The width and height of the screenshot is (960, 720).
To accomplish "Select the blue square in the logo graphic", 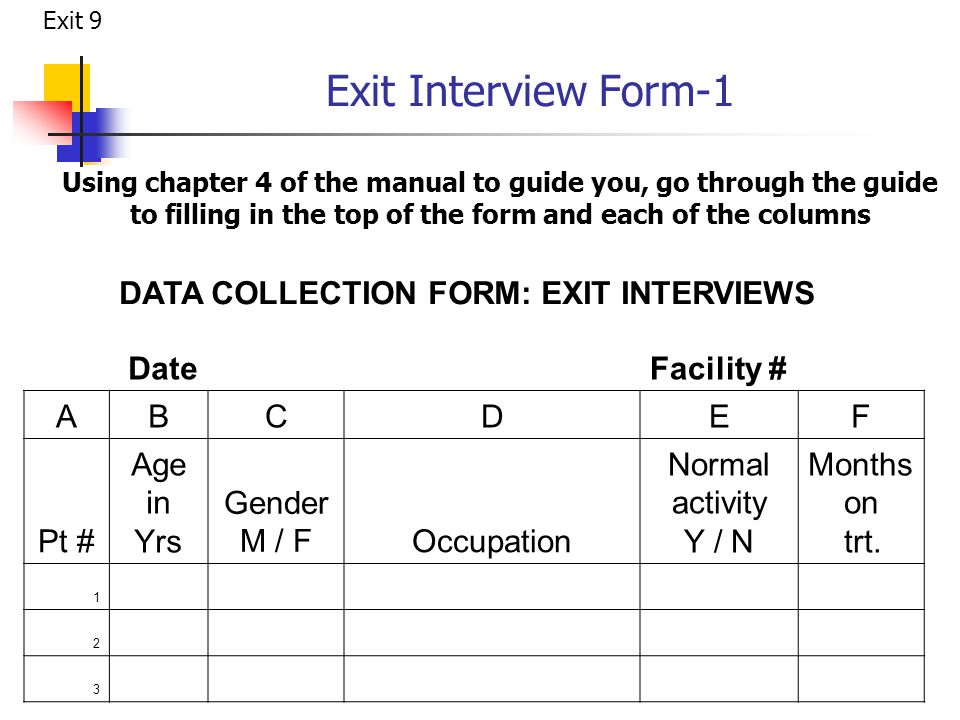I will coord(92,136).
